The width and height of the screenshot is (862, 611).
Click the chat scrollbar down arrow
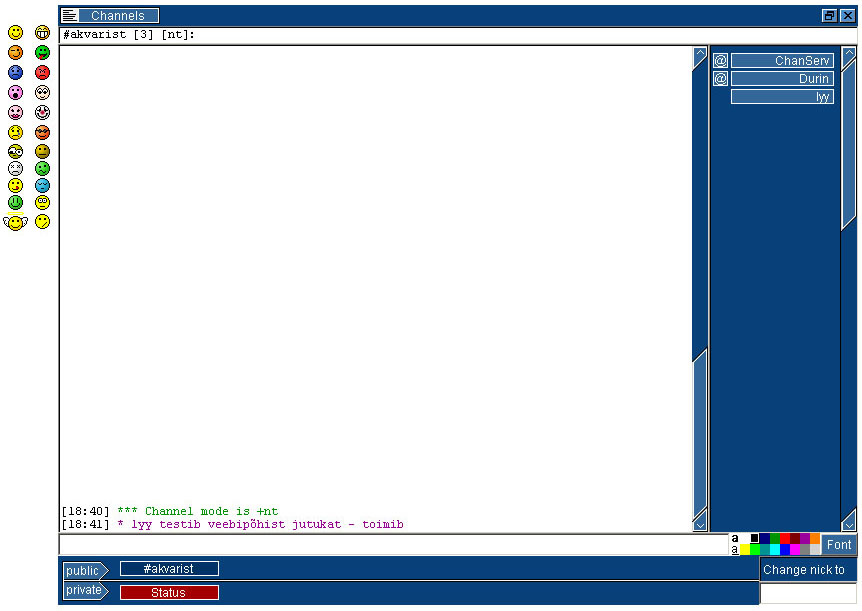tap(700, 521)
